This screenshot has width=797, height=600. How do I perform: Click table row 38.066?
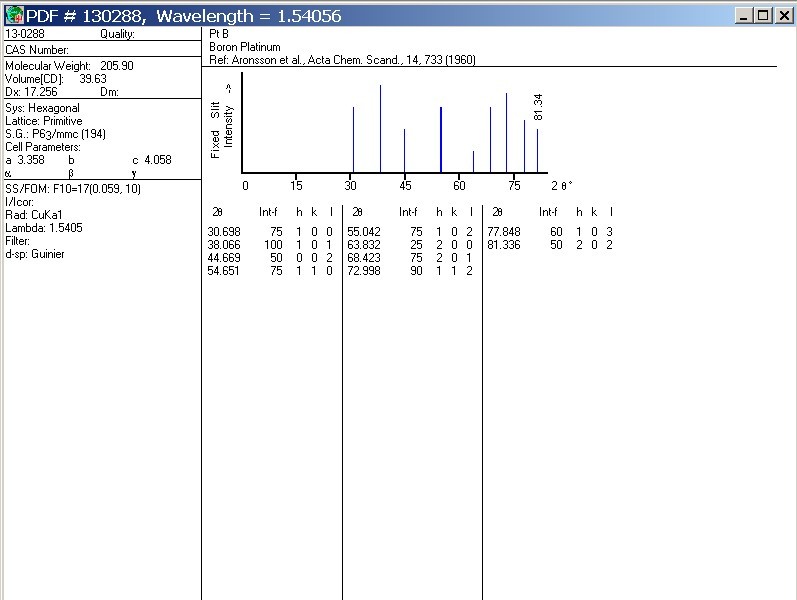click(270, 245)
